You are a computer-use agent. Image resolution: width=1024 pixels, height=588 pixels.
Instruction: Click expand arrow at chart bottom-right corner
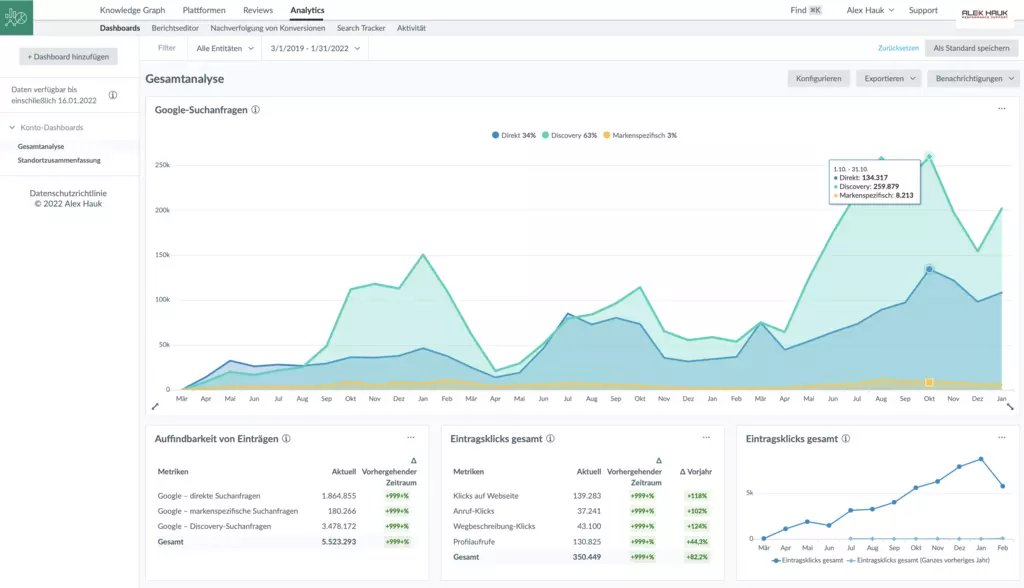[1010, 406]
